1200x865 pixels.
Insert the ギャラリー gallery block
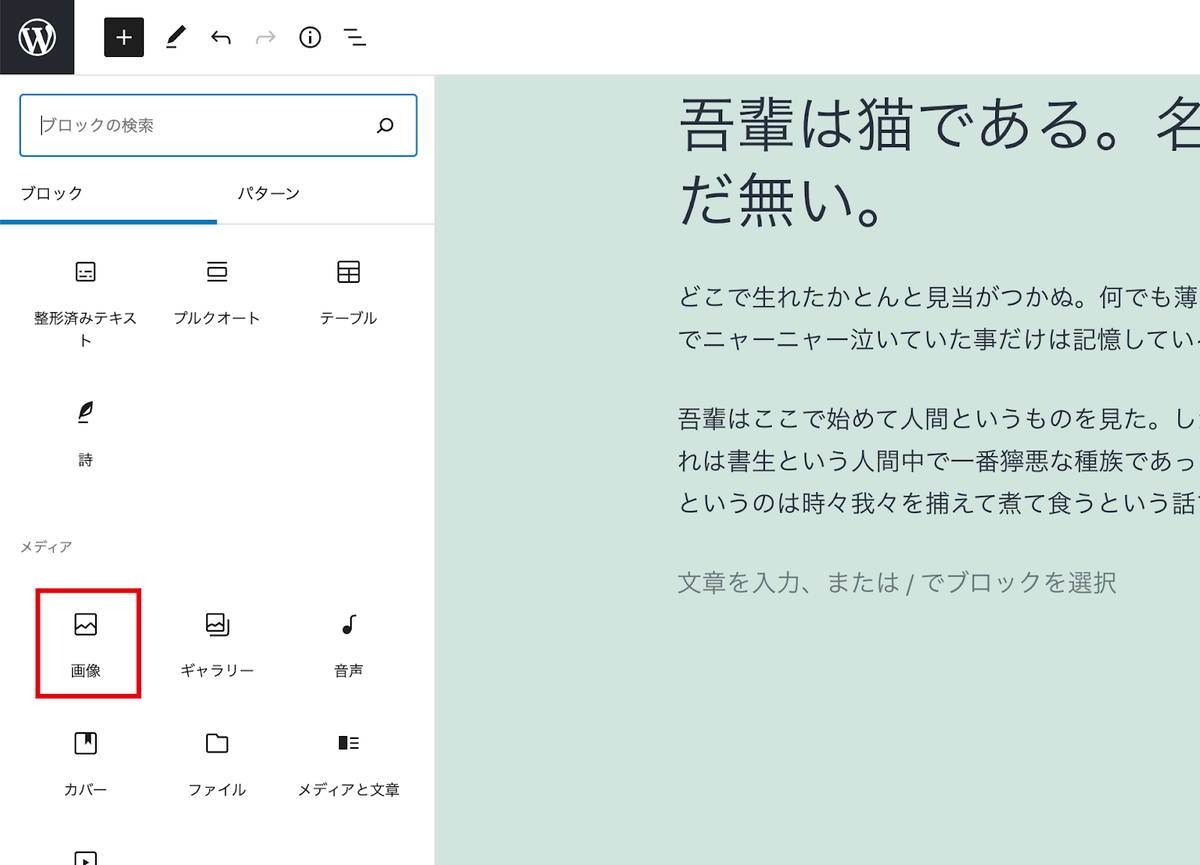[217, 644]
